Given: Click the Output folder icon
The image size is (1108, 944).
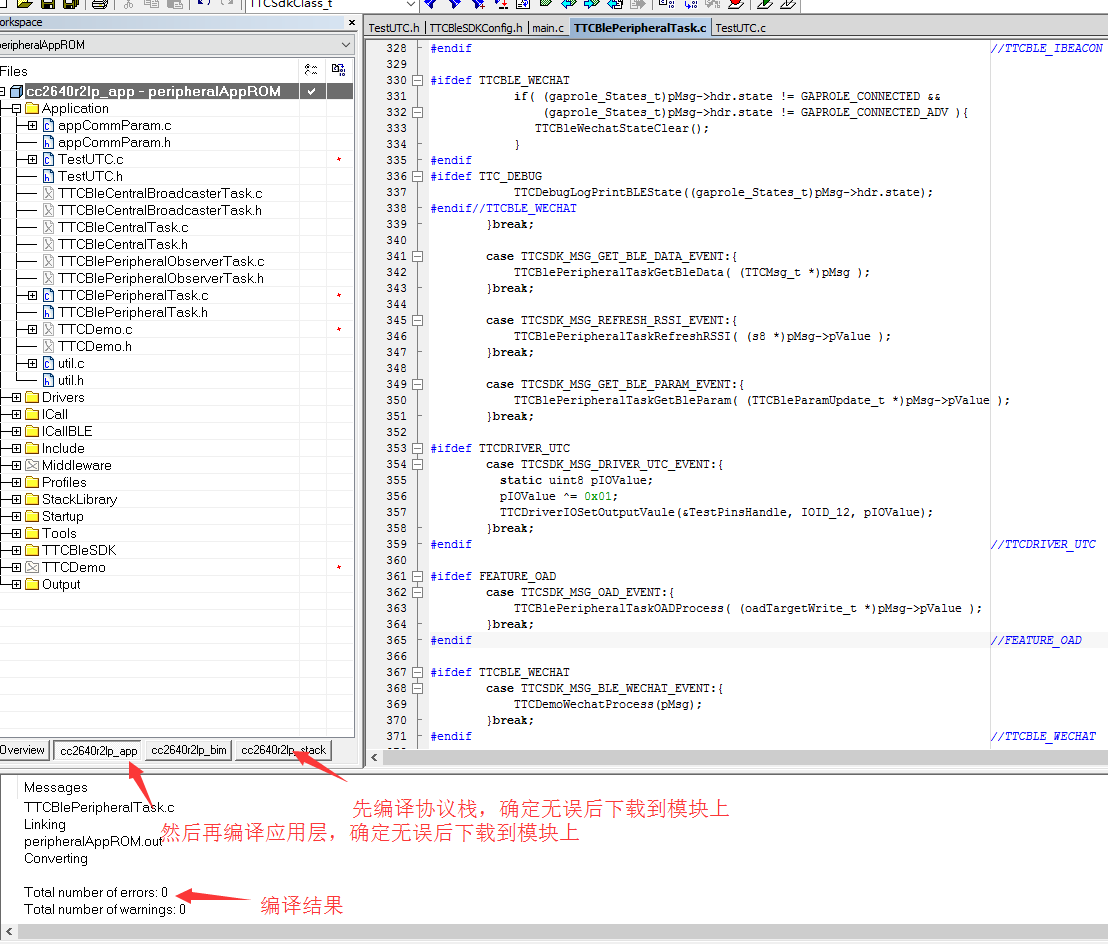Looking at the screenshot, I should 32,584.
